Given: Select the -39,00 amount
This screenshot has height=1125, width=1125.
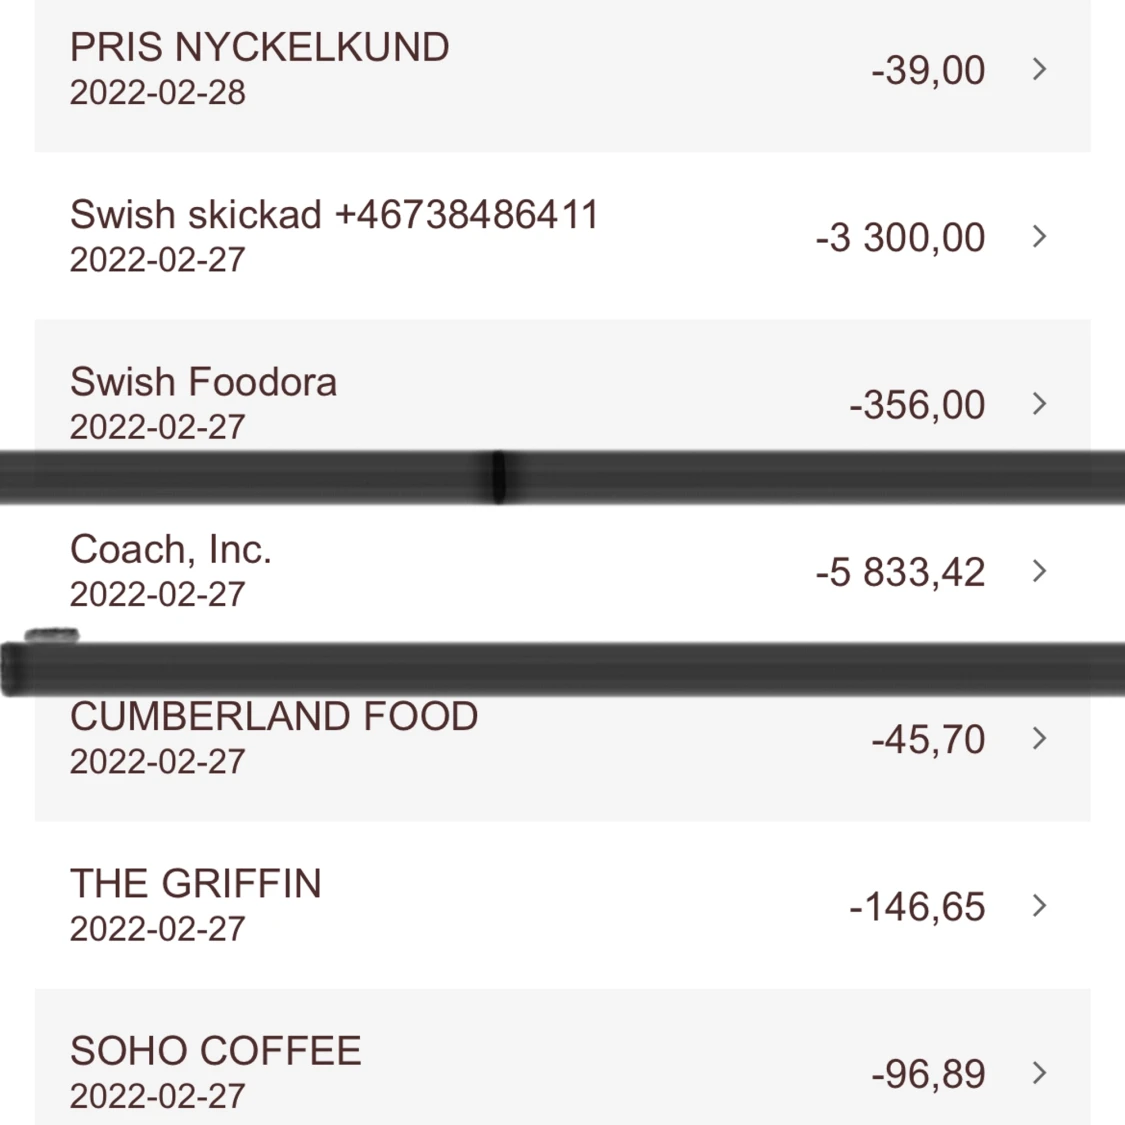Looking at the screenshot, I should click(928, 70).
